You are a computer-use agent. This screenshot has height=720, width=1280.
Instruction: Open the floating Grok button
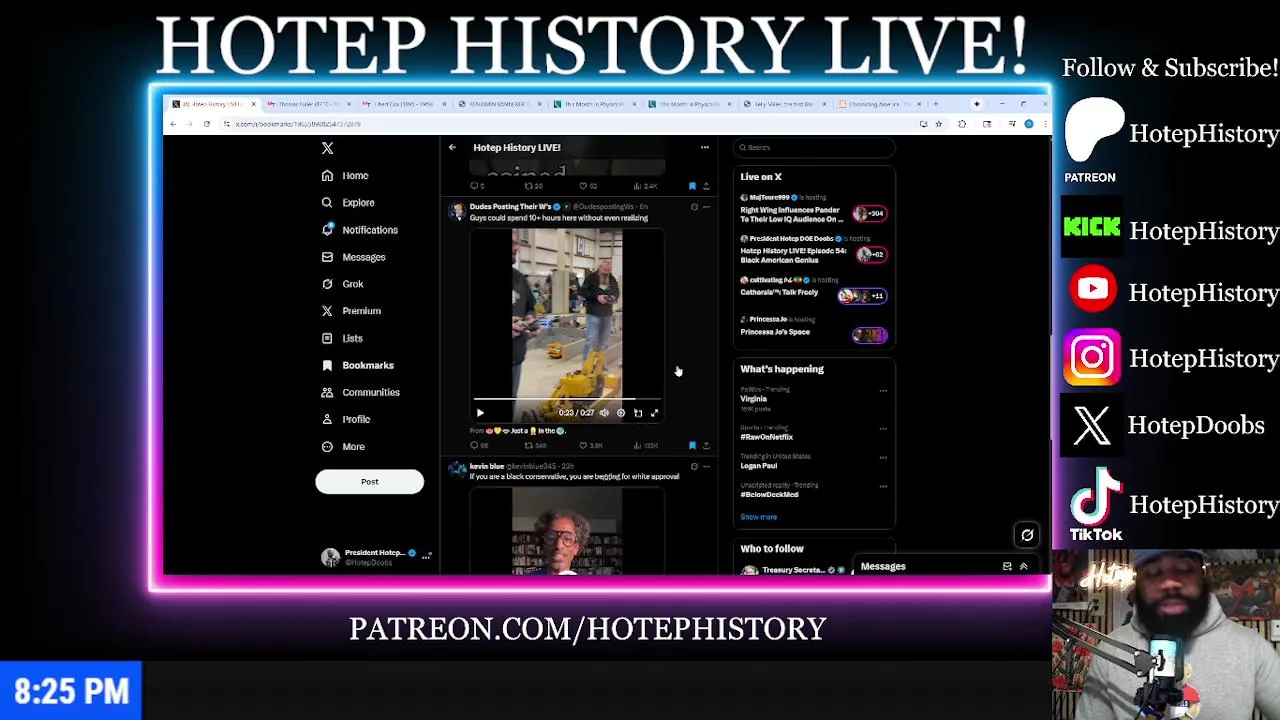(1027, 535)
